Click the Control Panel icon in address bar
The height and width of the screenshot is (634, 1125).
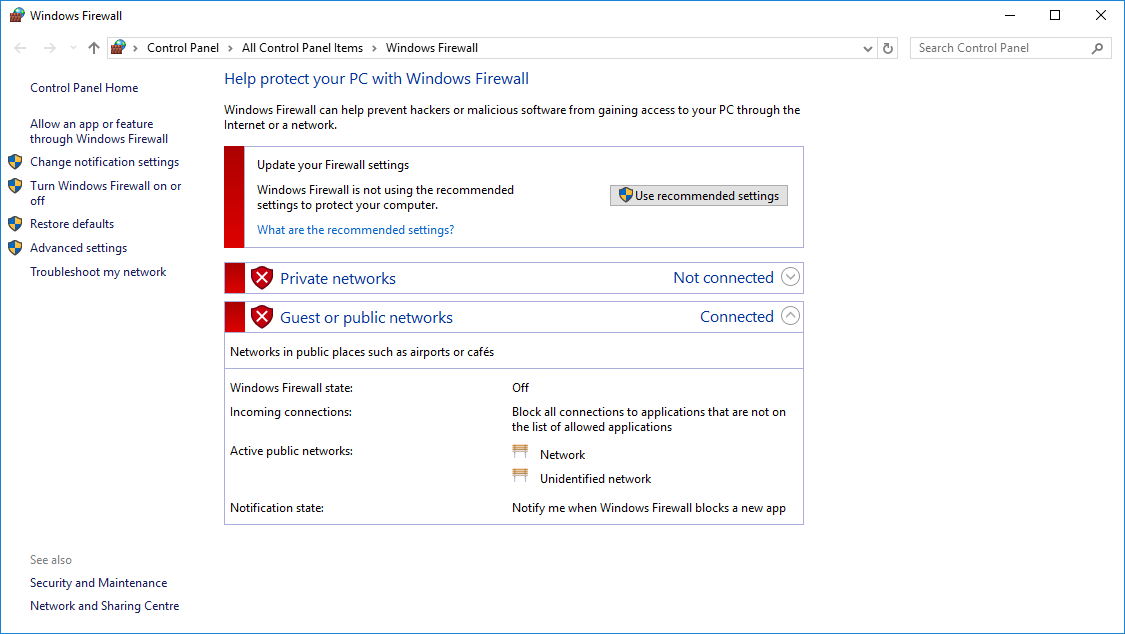point(118,47)
